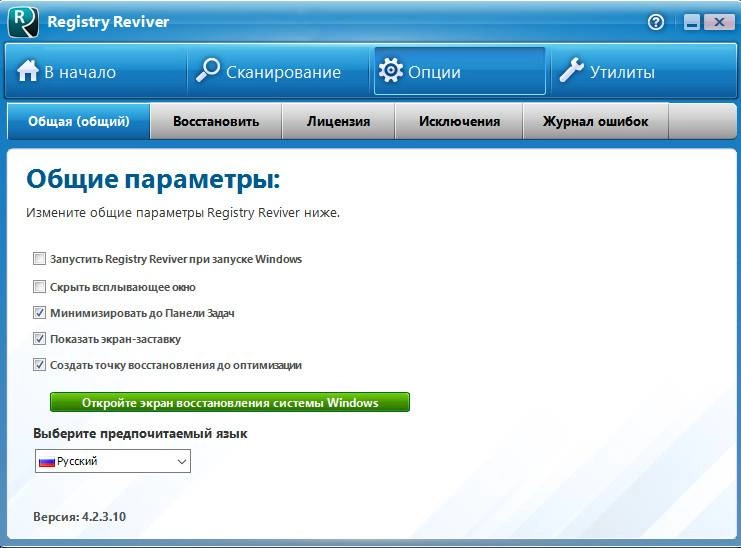
Task: Switch to the Исключения tab
Action: [459, 121]
